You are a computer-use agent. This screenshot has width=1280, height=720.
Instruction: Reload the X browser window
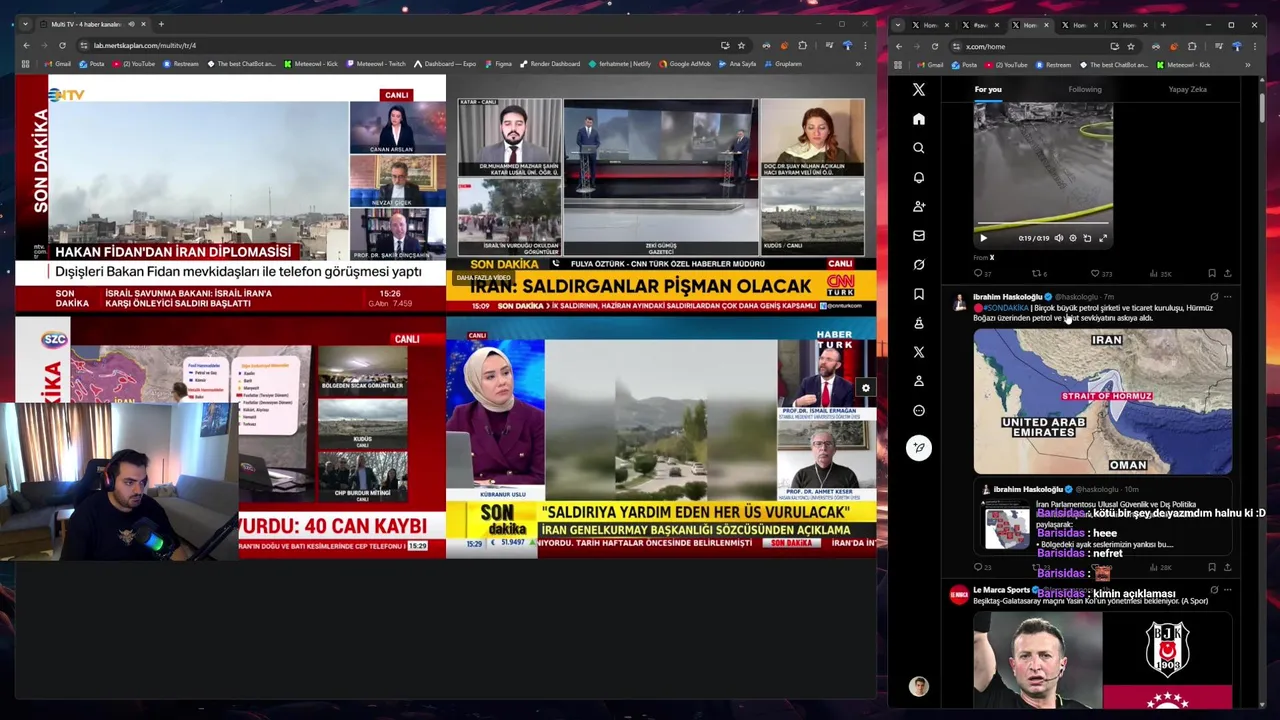(935, 46)
